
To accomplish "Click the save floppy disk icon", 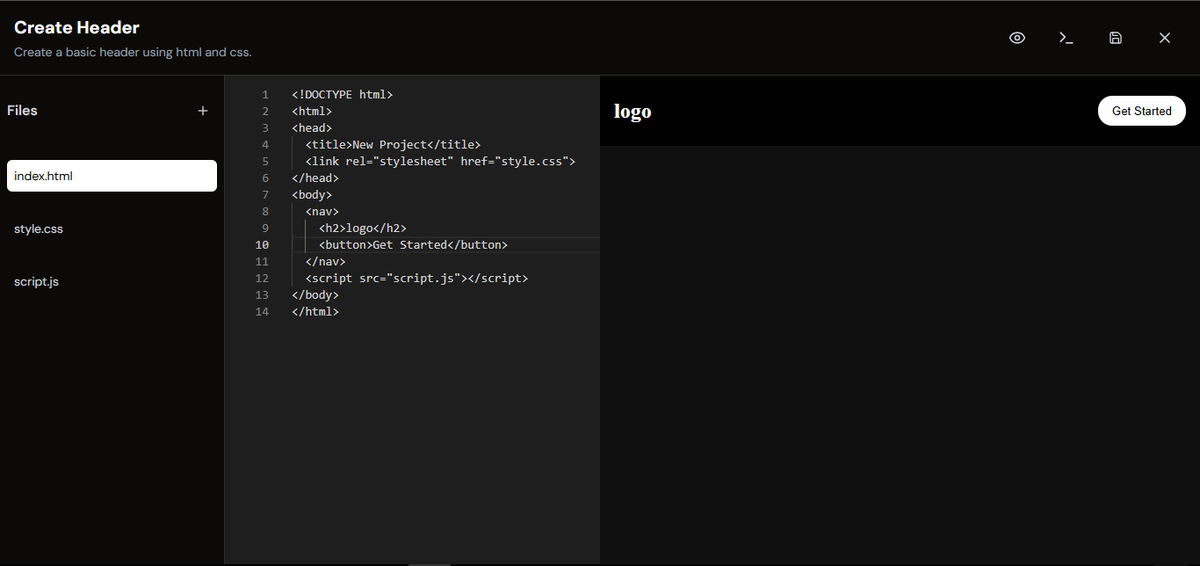I will [1115, 38].
